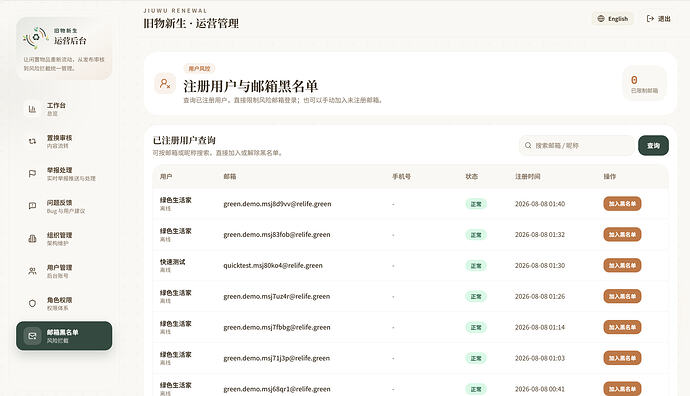Viewport: 690px width, 396px height.
Task: Focus the 搜索邮箱/昵称 search field
Action: pyautogui.click(x=577, y=145)
